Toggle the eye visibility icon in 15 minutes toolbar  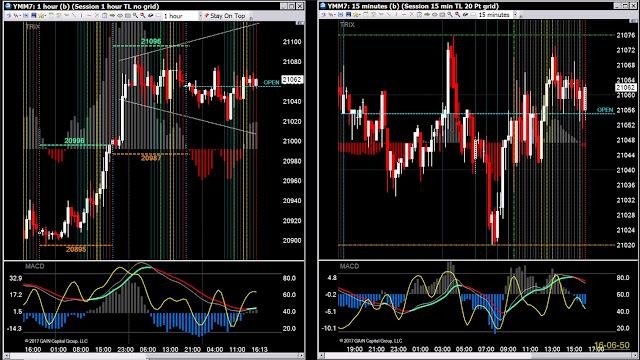(434, 15)
